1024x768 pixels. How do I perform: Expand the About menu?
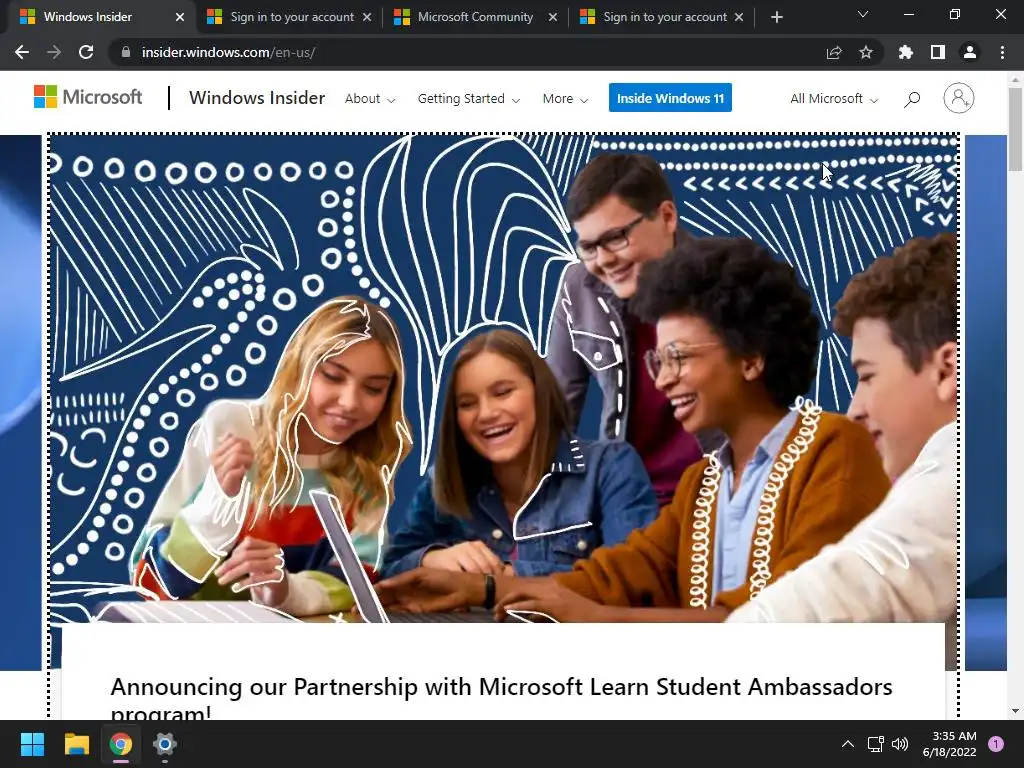point(370,99)
